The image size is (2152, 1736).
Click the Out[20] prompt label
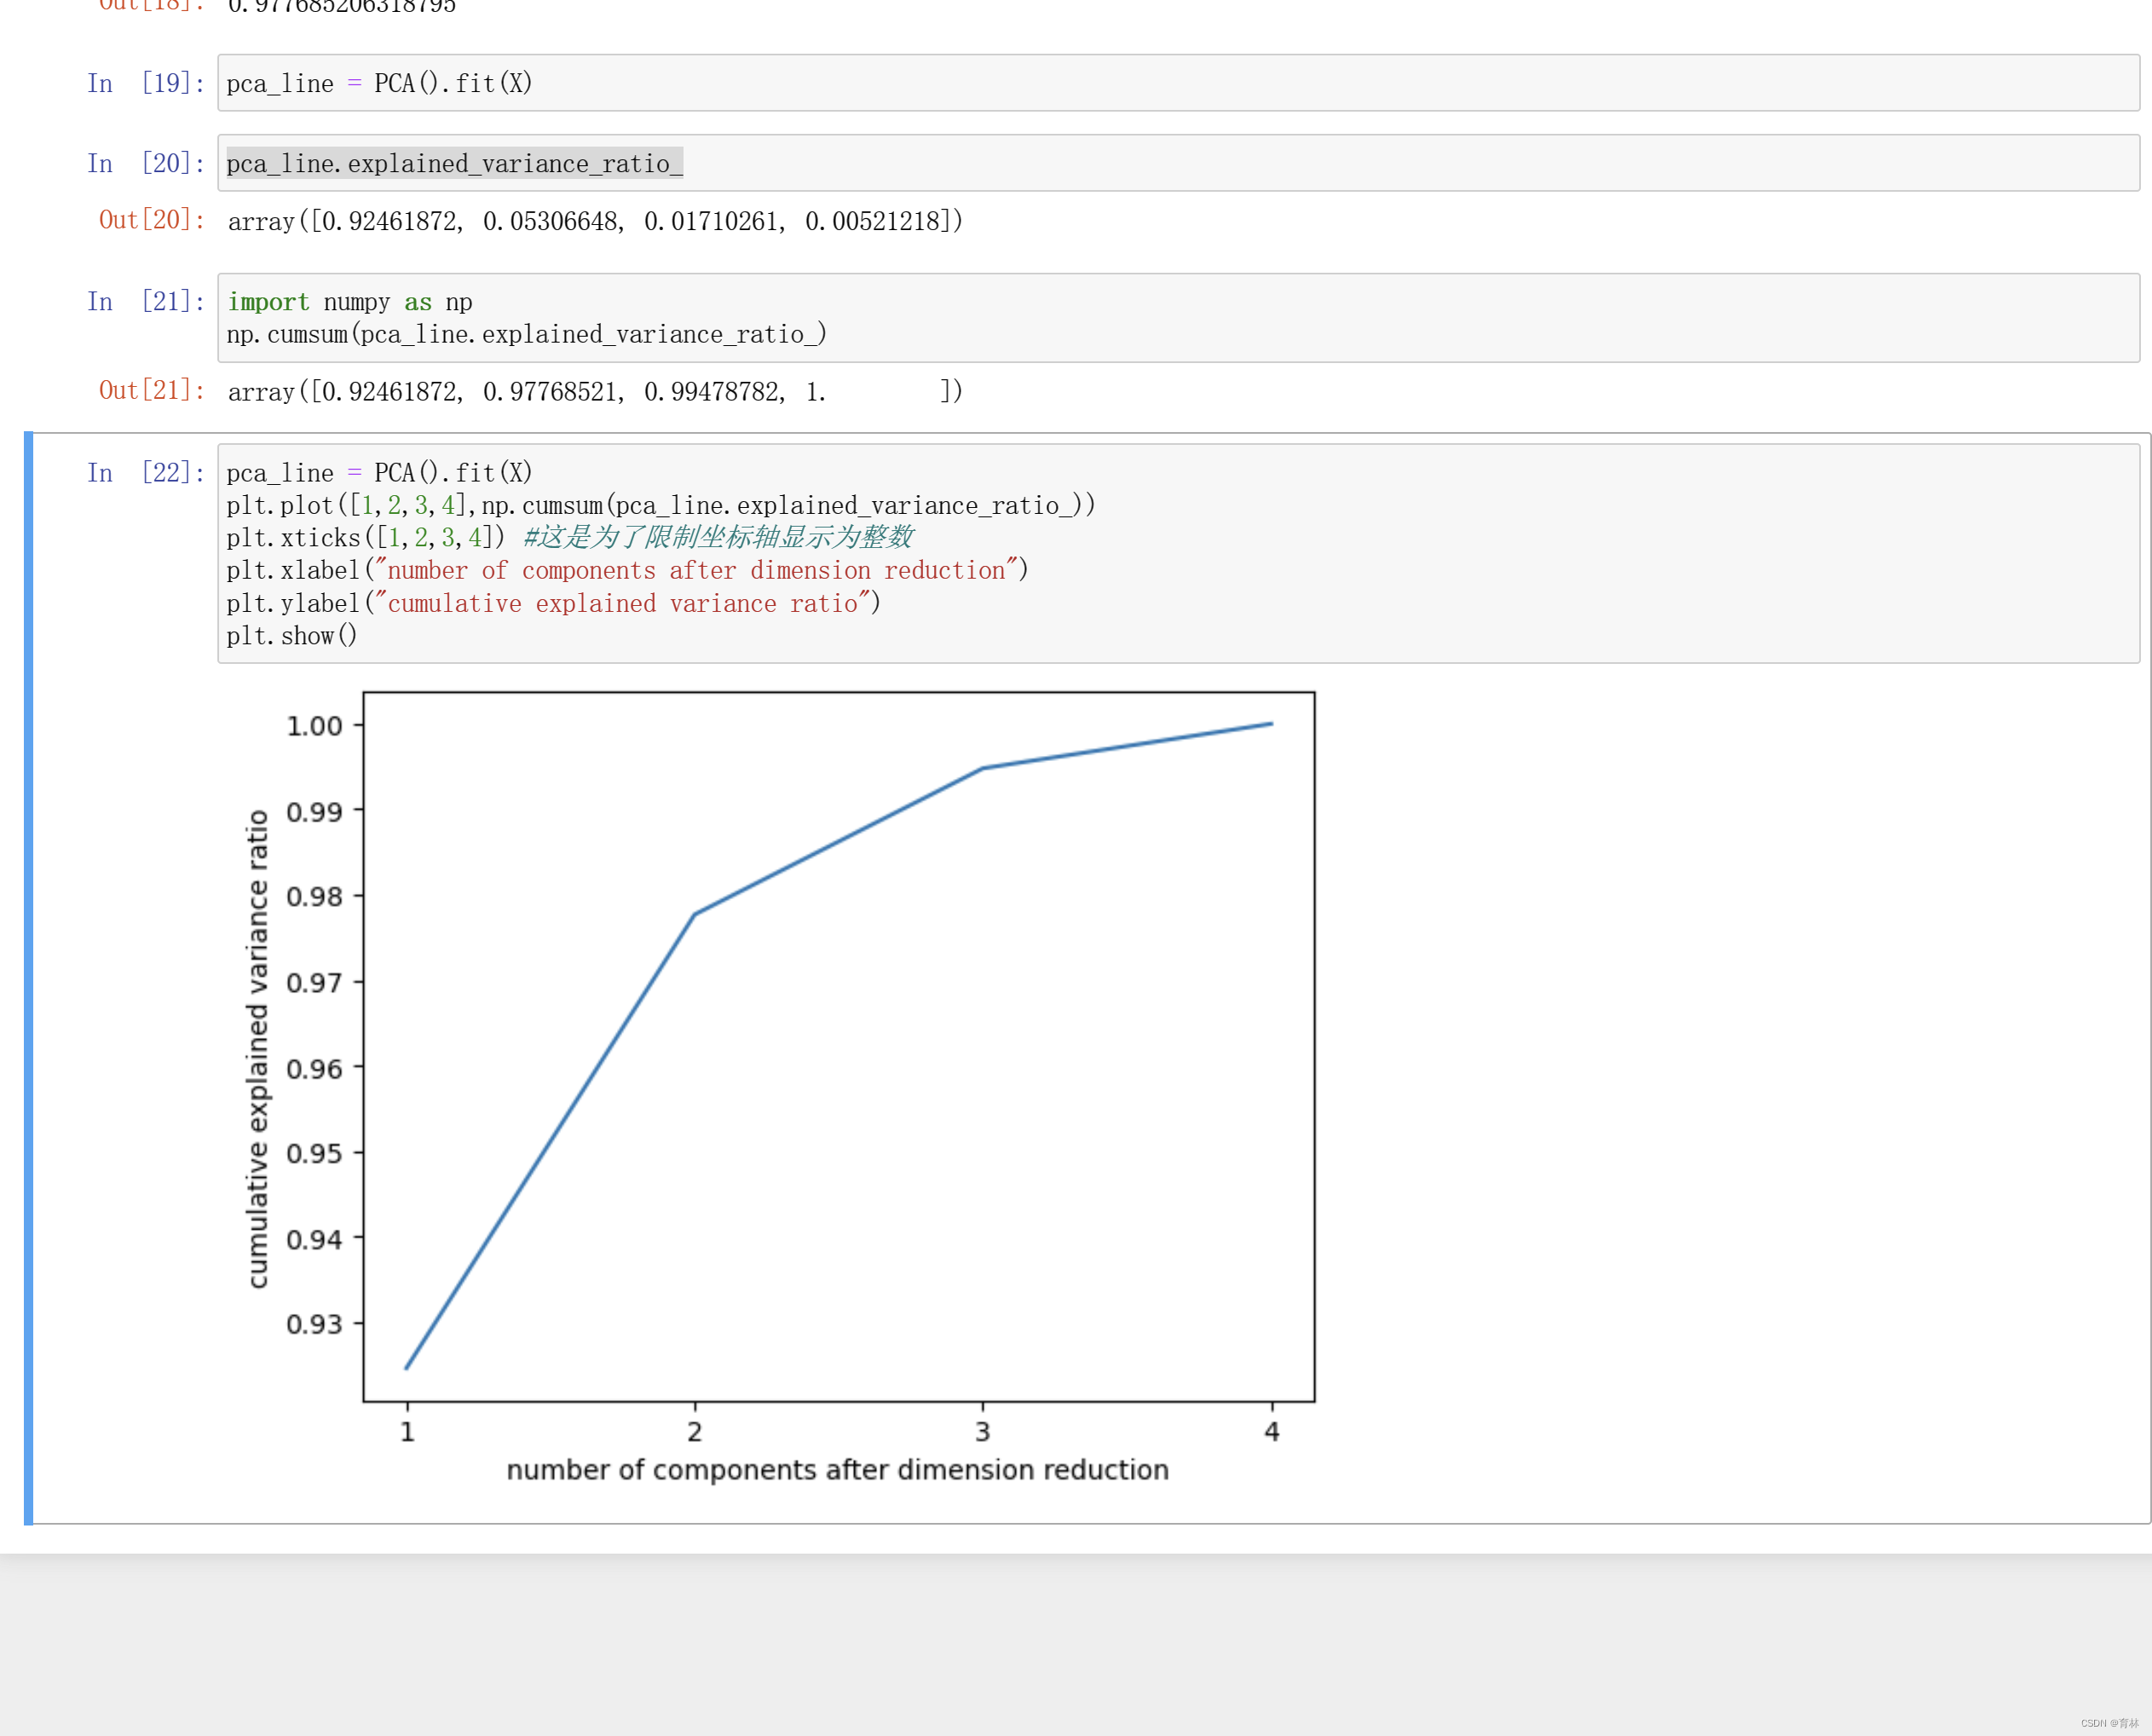click(x=152, y=220)
